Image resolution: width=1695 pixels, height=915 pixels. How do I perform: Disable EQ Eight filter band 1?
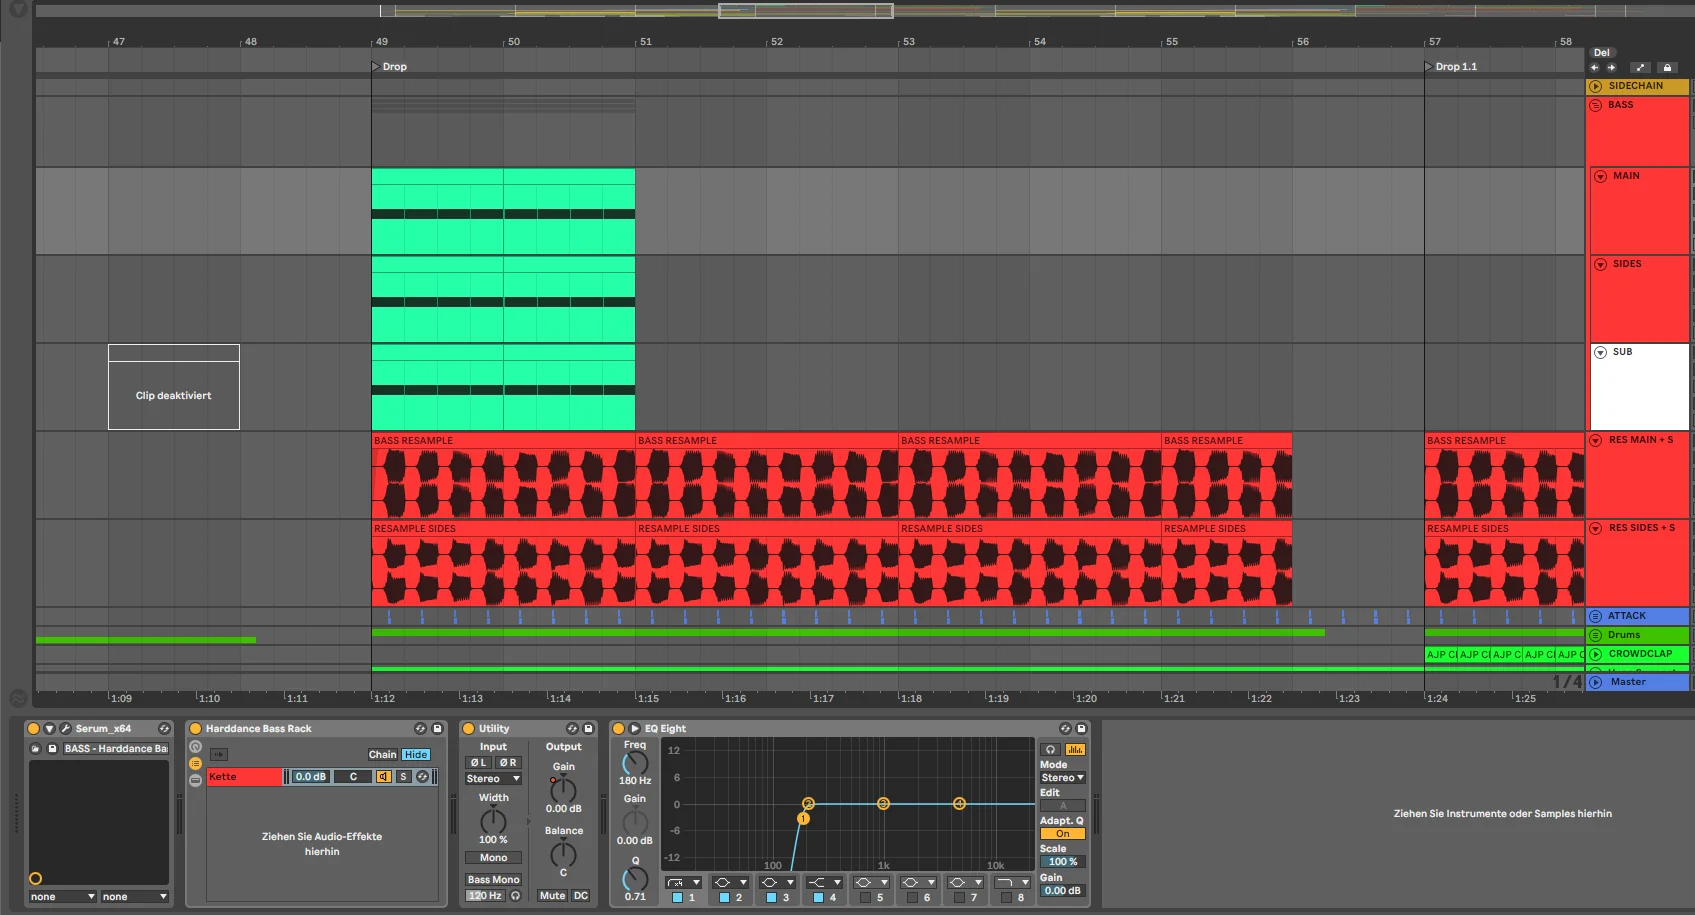tap(677, 898)
